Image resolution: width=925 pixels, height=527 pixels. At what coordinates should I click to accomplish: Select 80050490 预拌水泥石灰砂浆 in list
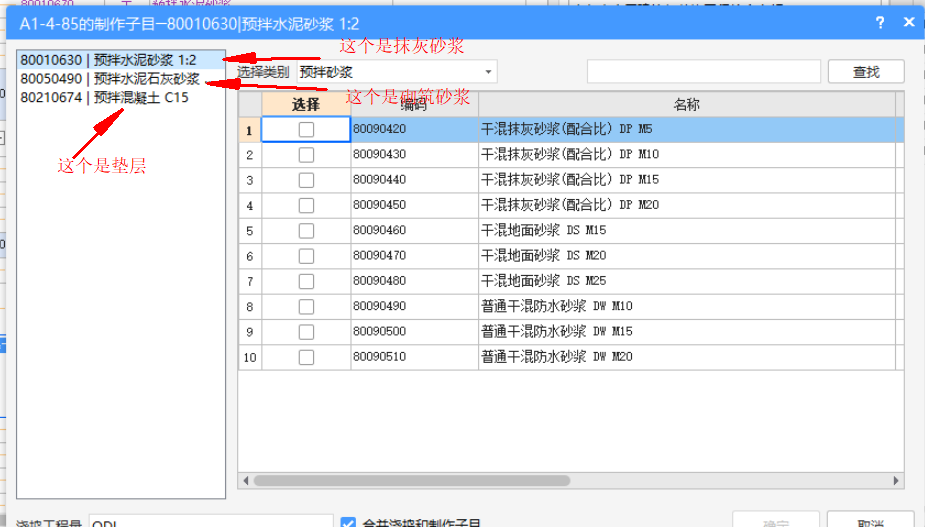[121, 78]
